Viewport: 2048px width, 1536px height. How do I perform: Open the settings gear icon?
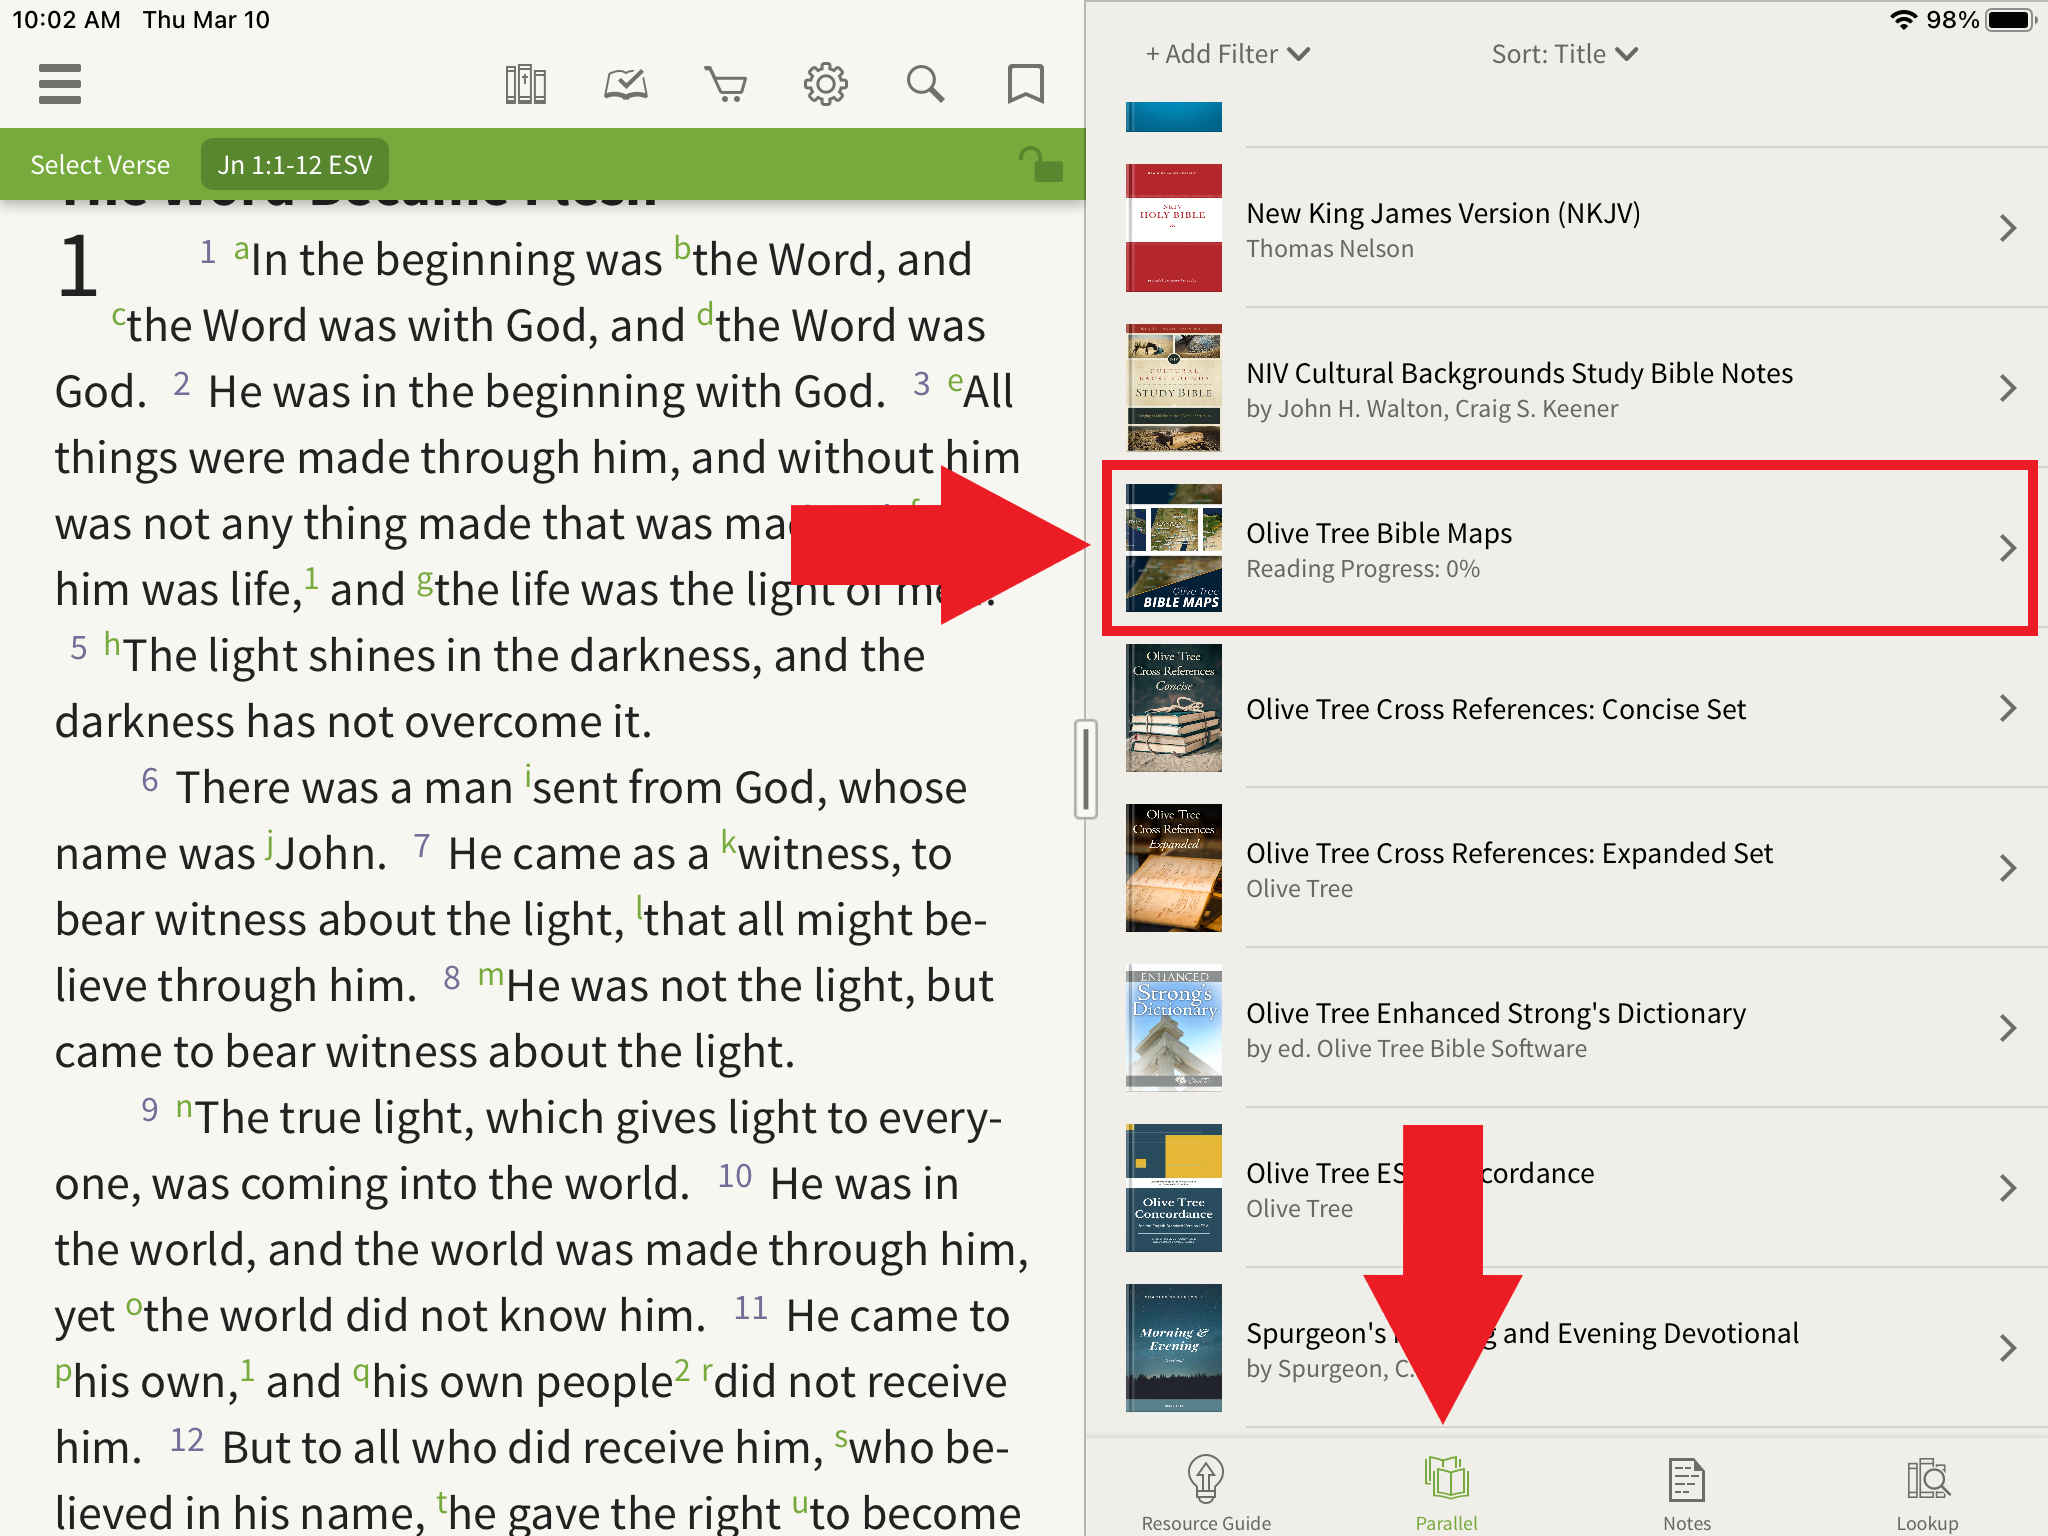826,85
